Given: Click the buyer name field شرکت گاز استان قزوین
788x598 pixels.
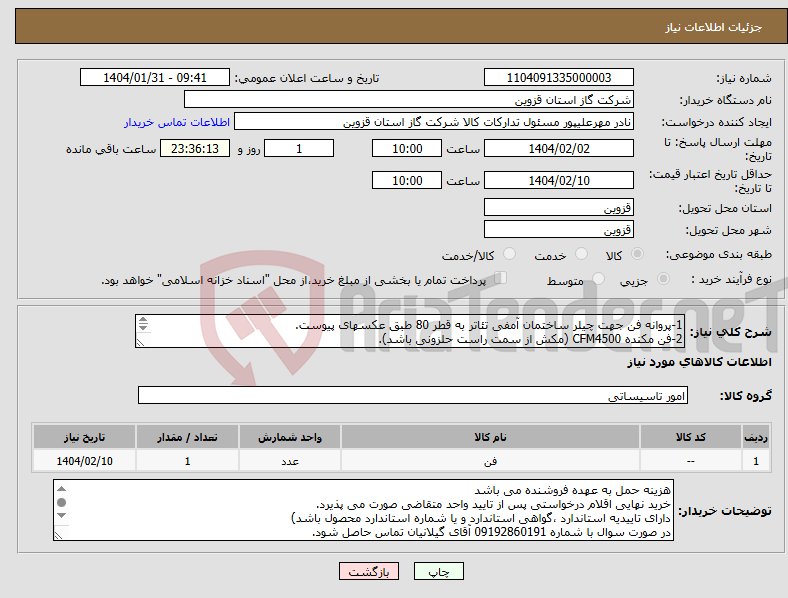Looking at the screenshot, I should 409,99.
